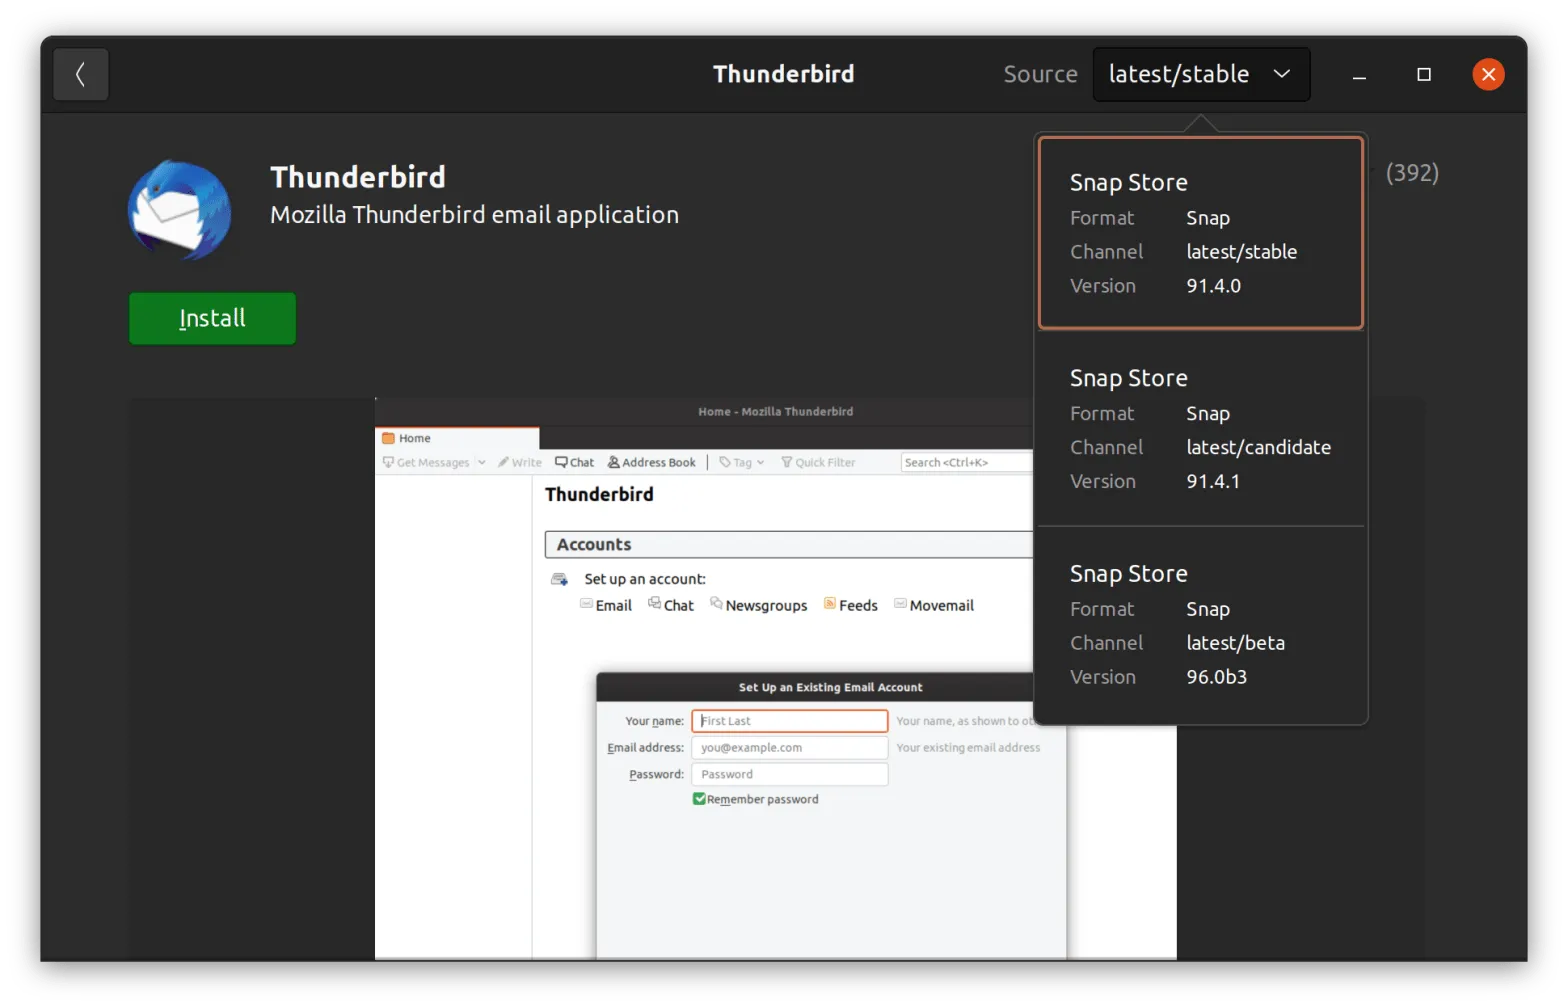This screenshot has height=1007, width=1568.
Task: Click the back arrow button
Action: click(80, 74)
